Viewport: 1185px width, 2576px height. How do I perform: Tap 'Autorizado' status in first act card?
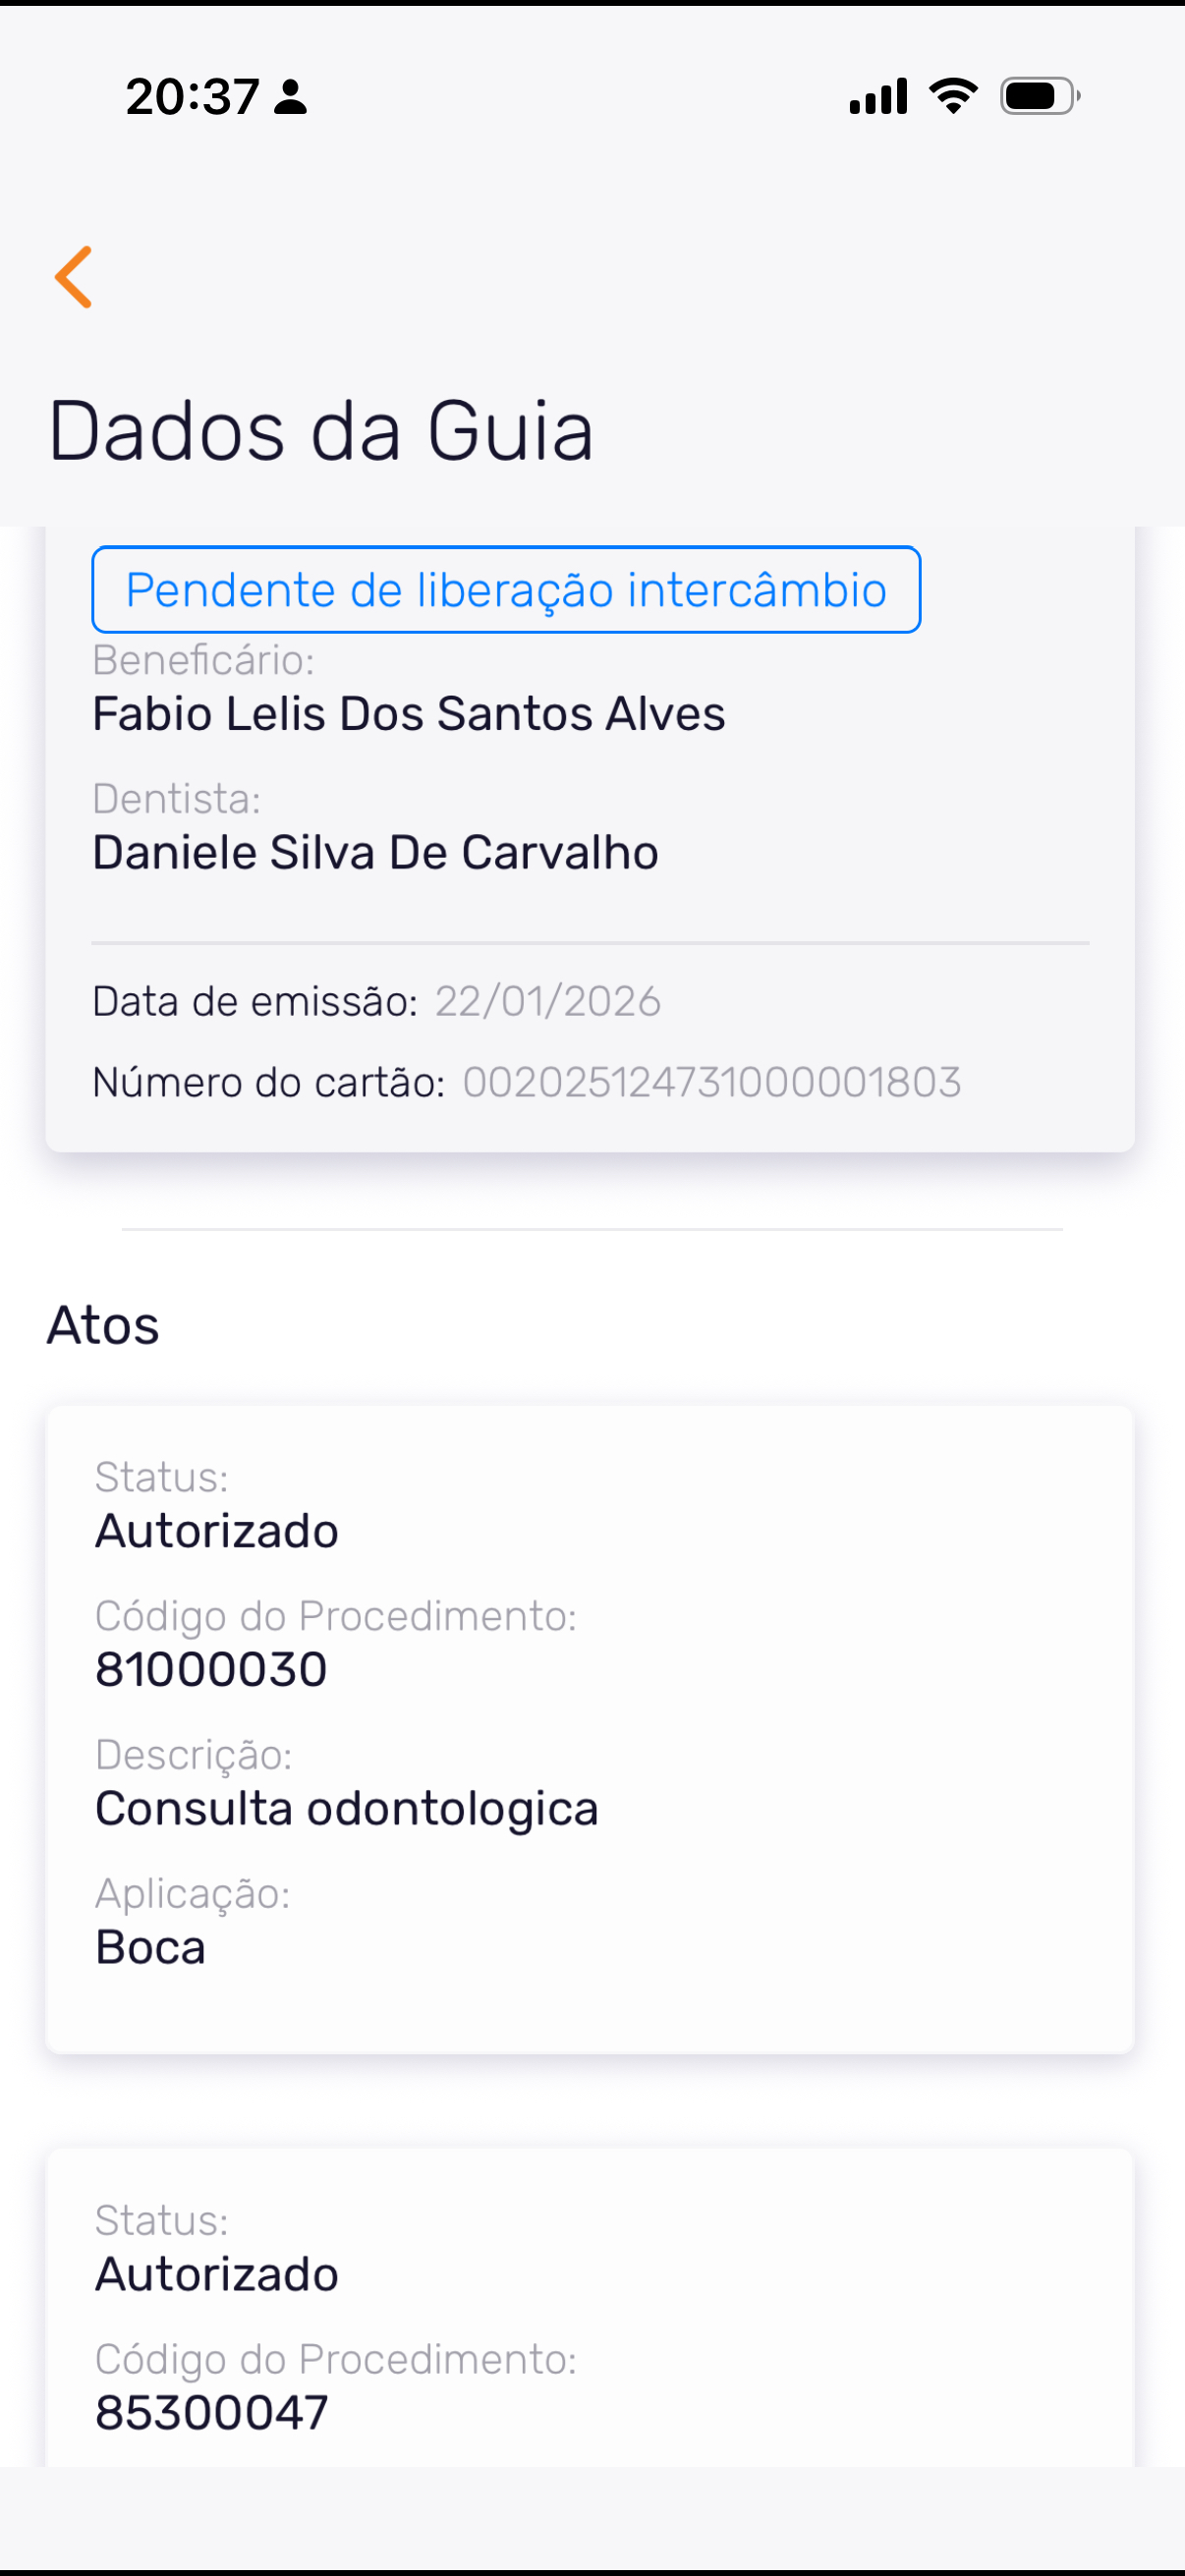pyautogui.click(x=217, y=1531)
